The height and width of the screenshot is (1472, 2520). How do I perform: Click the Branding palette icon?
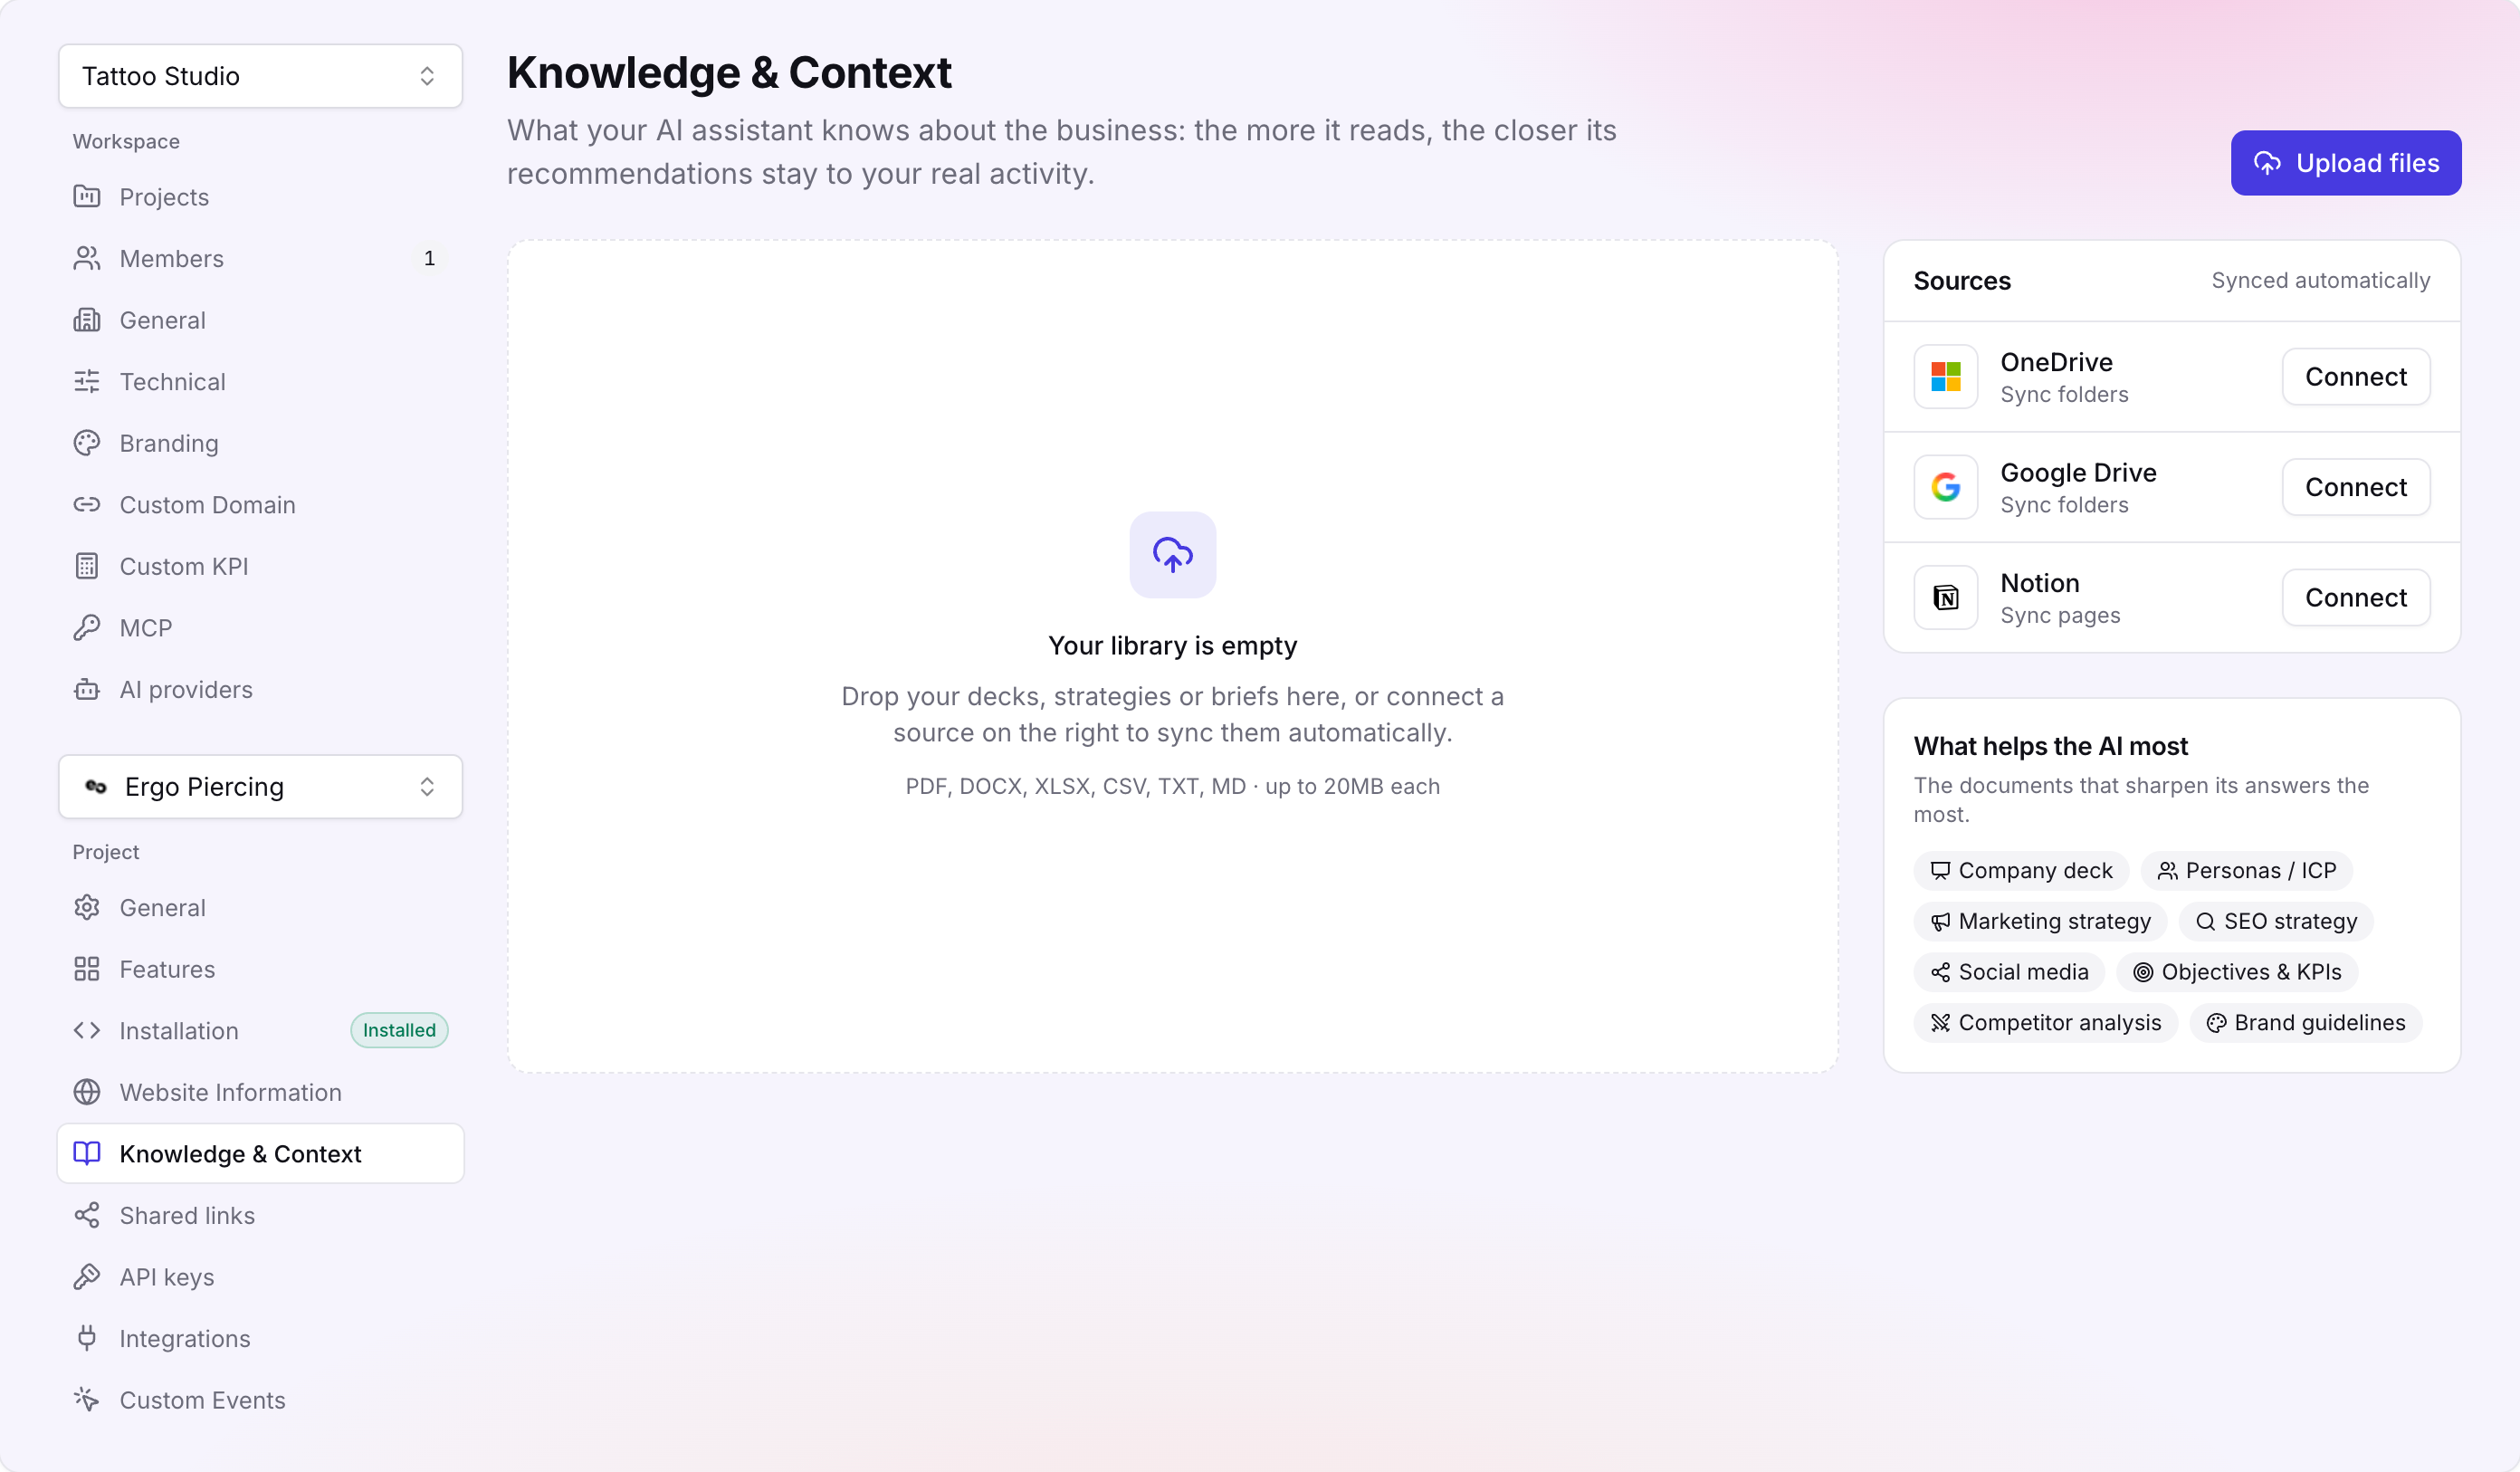pos(87,443)
